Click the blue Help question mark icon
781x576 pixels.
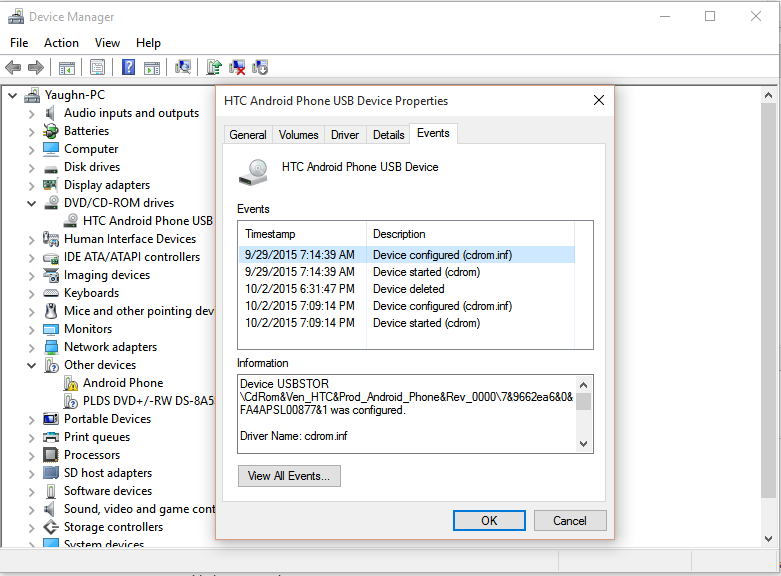click(129, 67)
